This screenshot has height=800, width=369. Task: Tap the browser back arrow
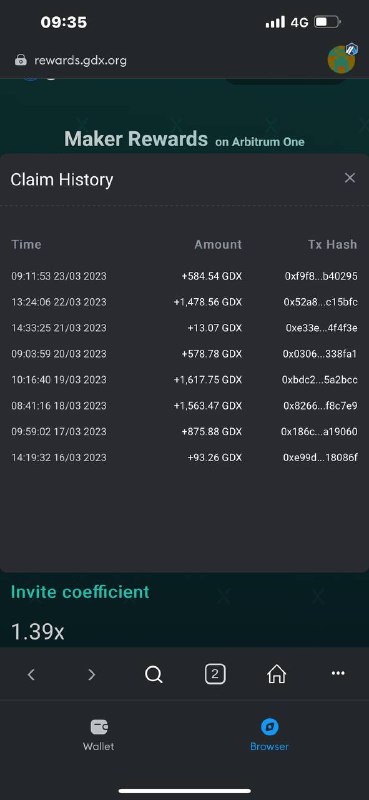31,674
